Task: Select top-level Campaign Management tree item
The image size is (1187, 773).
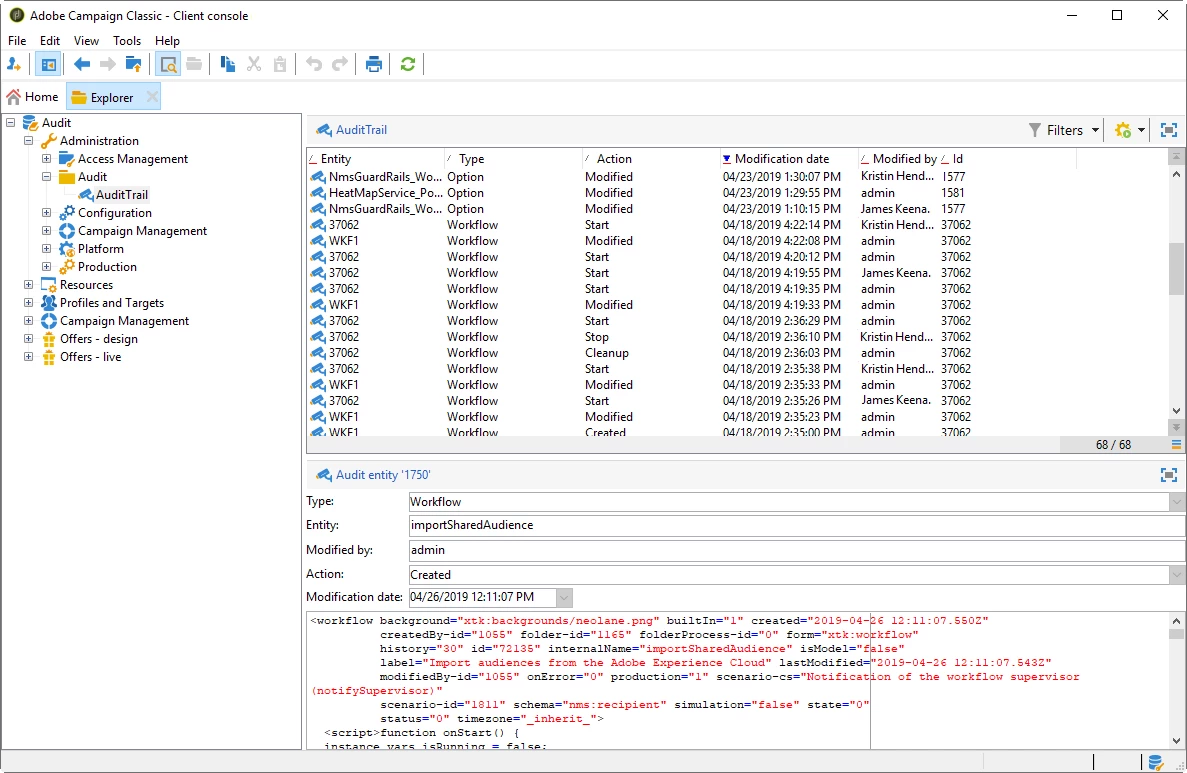Action: point(124,321)
